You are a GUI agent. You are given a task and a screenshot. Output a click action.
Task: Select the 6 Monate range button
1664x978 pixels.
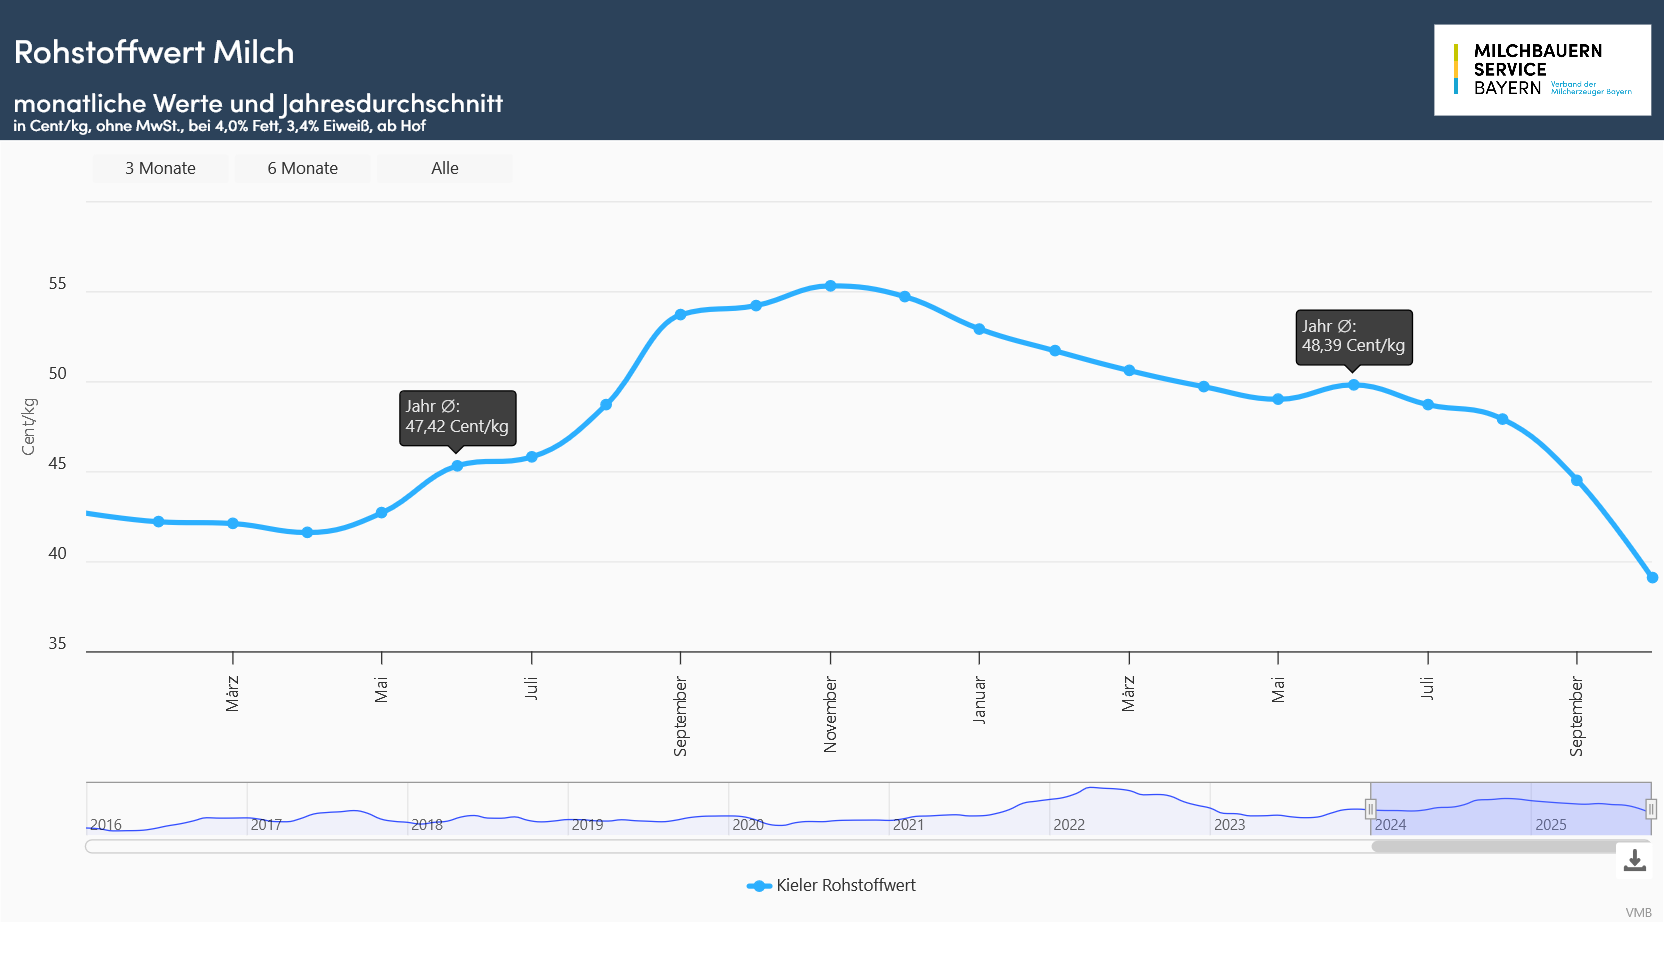coord(302,168)
